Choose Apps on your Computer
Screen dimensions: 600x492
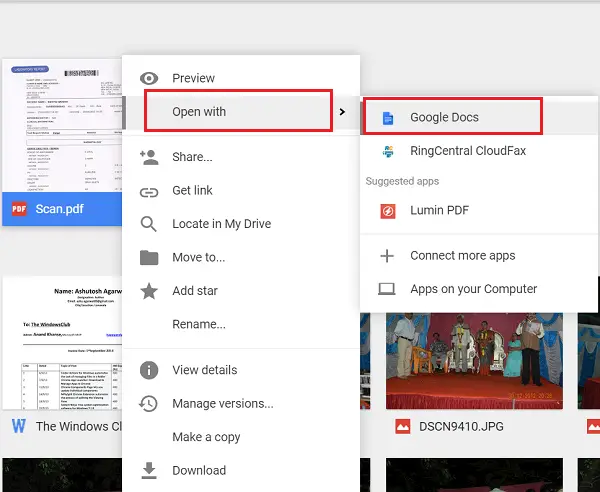[x=479, y=289]
